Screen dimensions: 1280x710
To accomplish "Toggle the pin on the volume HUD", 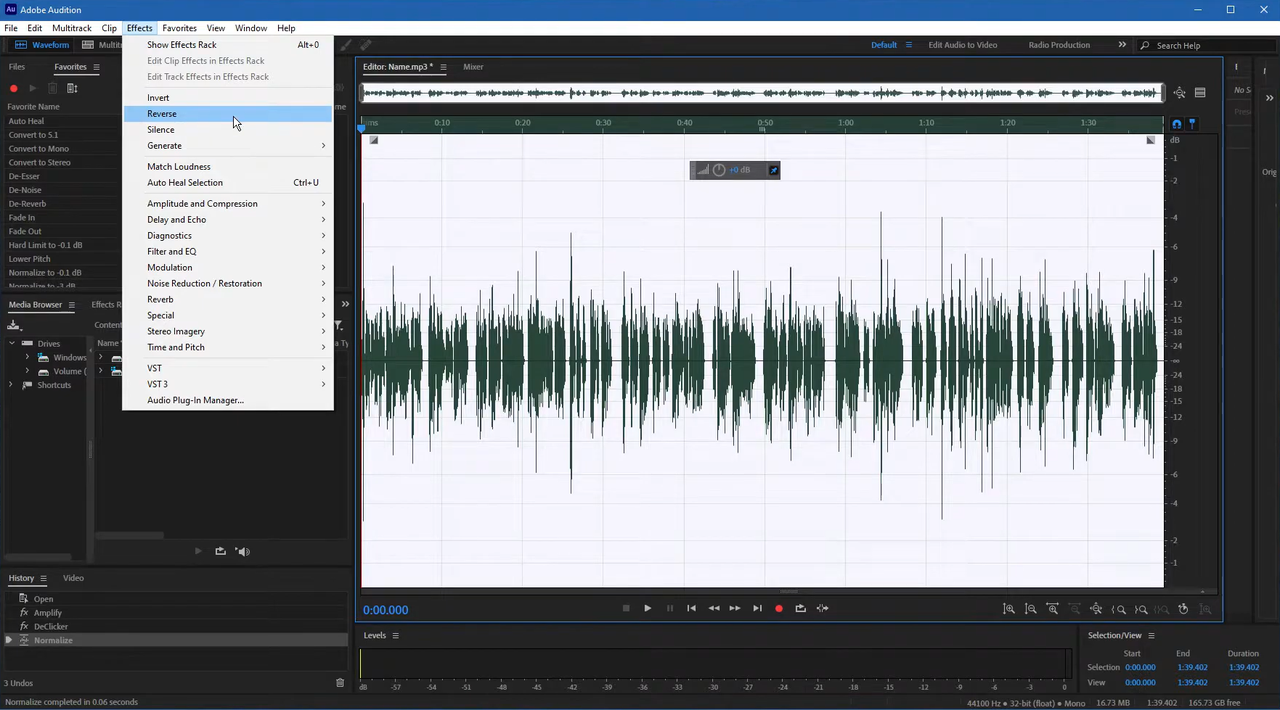I will [773, 170].
